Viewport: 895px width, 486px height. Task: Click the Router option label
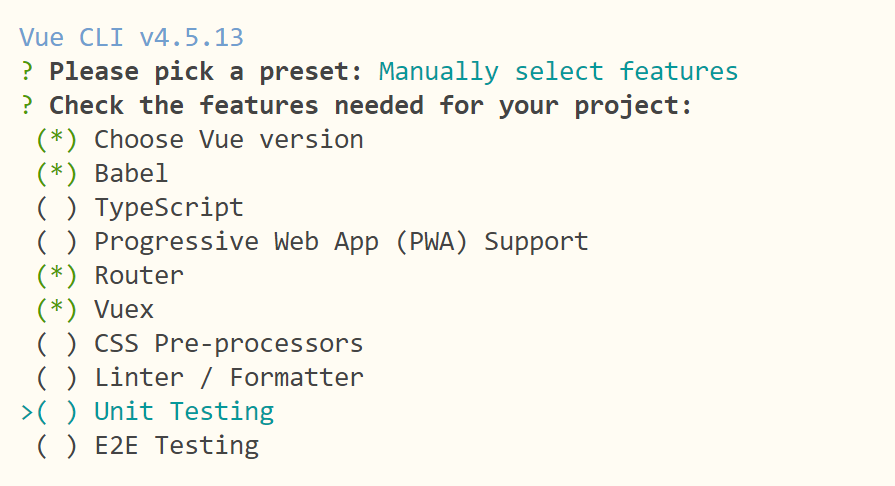click(139, 276)
